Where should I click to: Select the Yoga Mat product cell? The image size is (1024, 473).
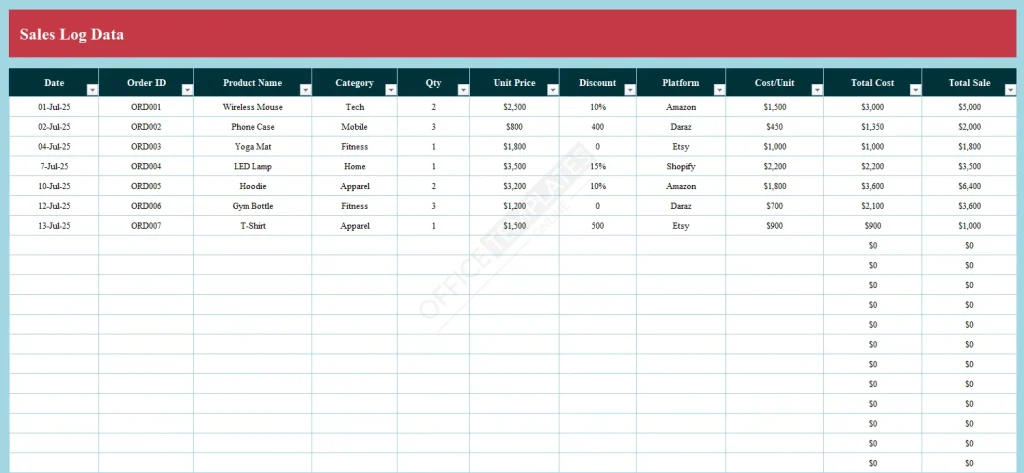coord(253,146)
